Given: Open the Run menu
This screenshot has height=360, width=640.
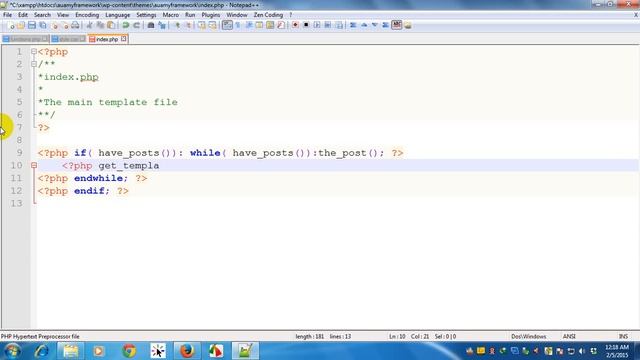Looking at the screenshot, I should [x=190, y=15].
